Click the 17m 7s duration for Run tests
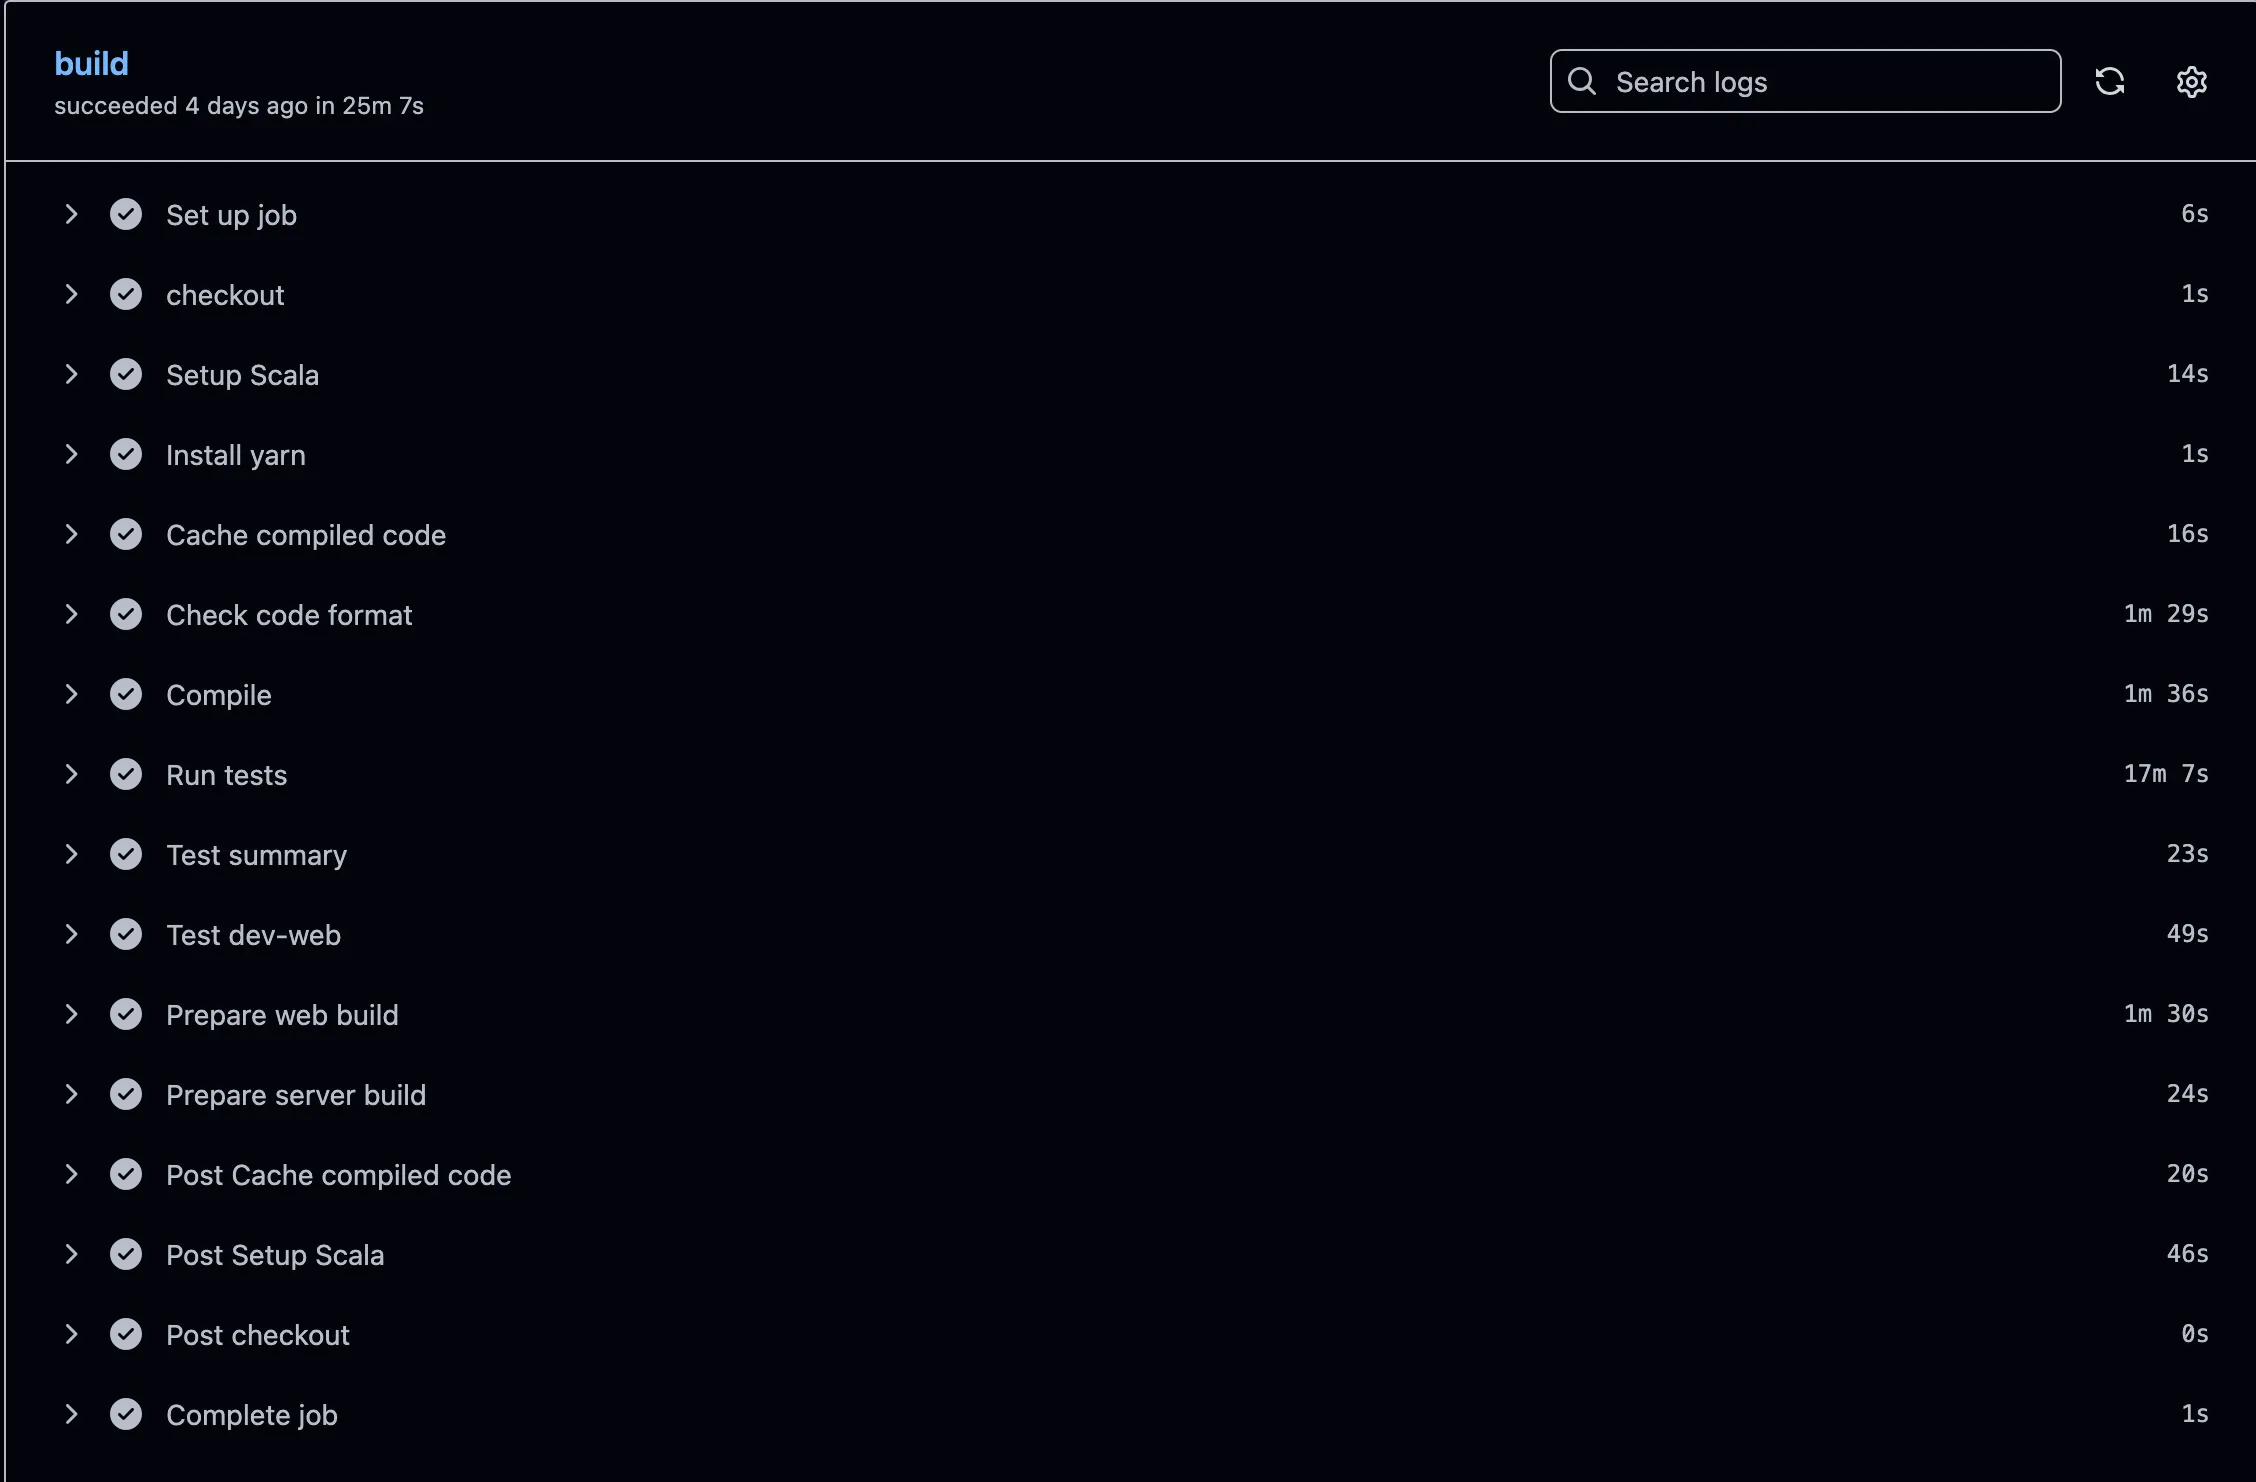Viewport: 2256px width, 1482px height. (x=2166, y=774)
